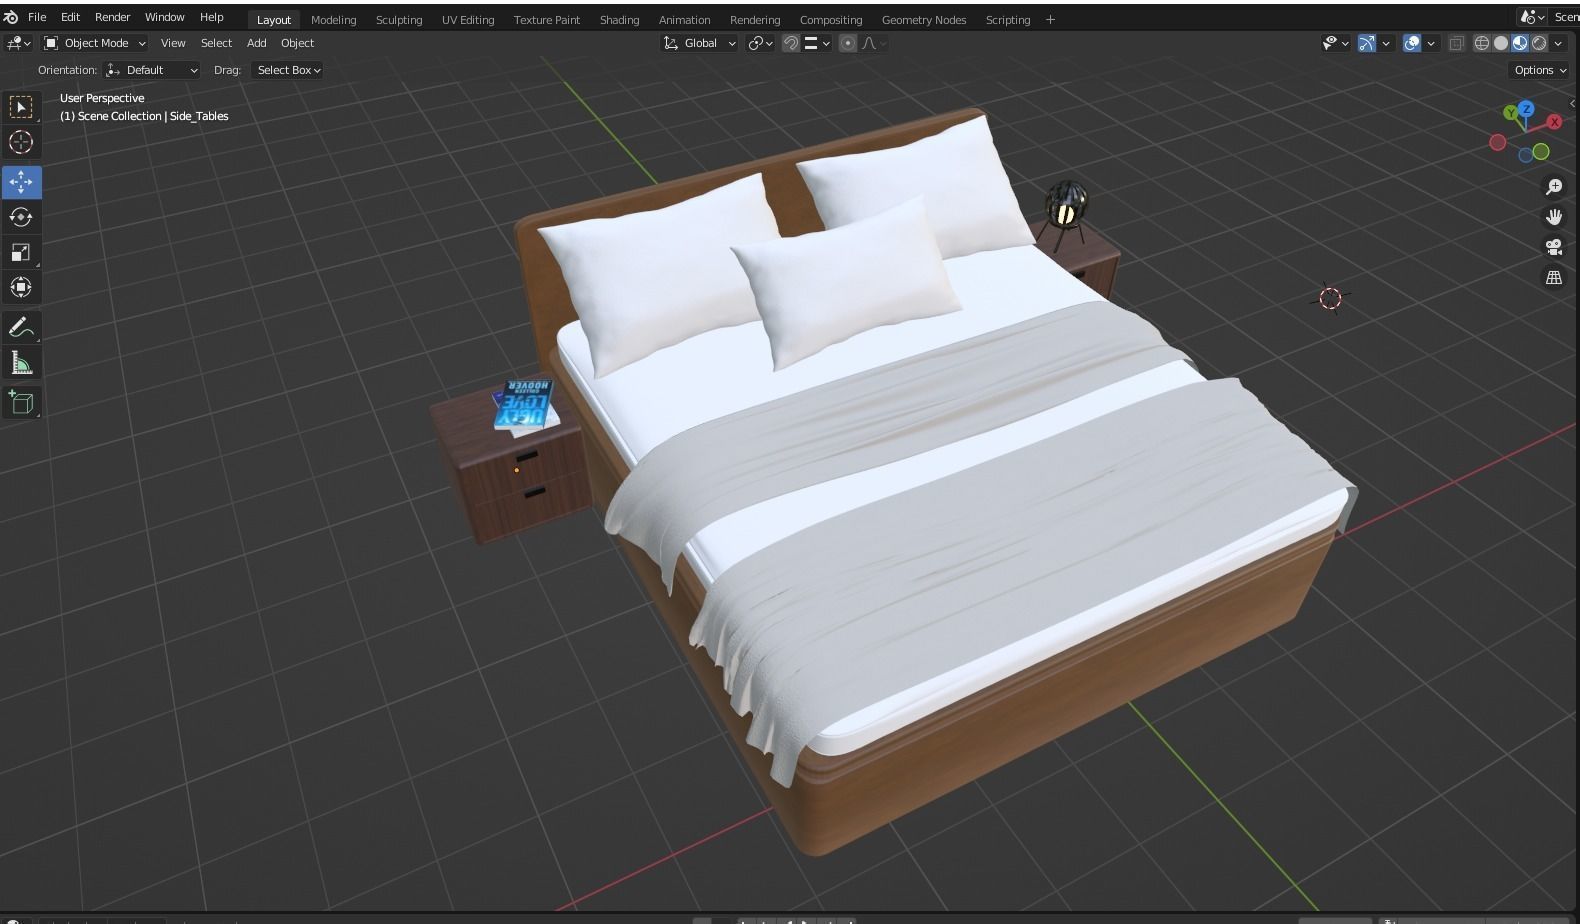Image resolution: width=1580 pixels, height=924 pixels.
Task: Toggle viewport overlays display
Action: click(1412, 43)
